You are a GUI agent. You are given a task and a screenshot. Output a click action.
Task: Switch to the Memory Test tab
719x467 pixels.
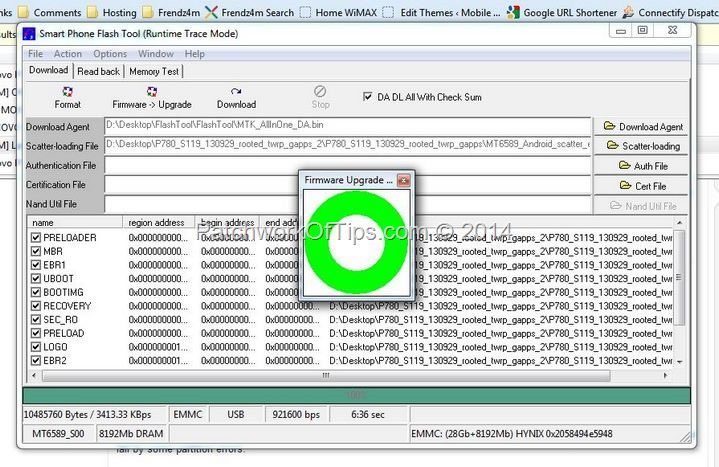[x=154, y=72]
